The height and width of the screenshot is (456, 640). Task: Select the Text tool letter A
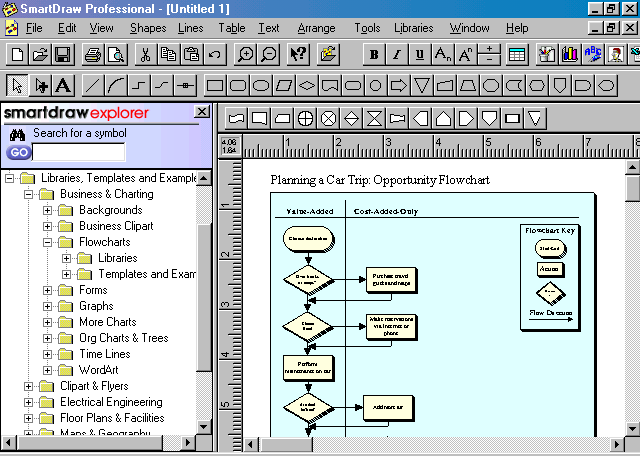coord(63,86)
